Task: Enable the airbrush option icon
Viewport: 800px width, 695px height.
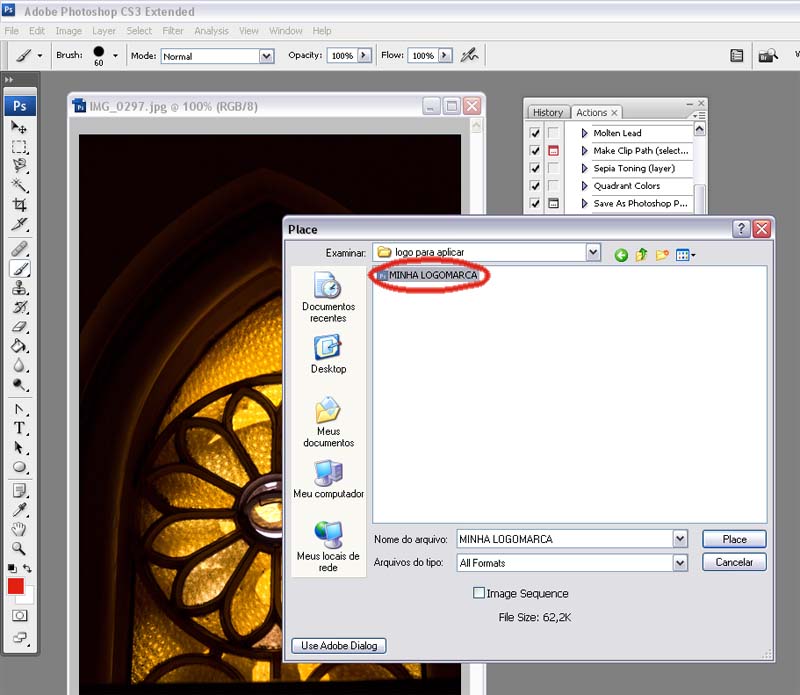Action: coord(468,56)
